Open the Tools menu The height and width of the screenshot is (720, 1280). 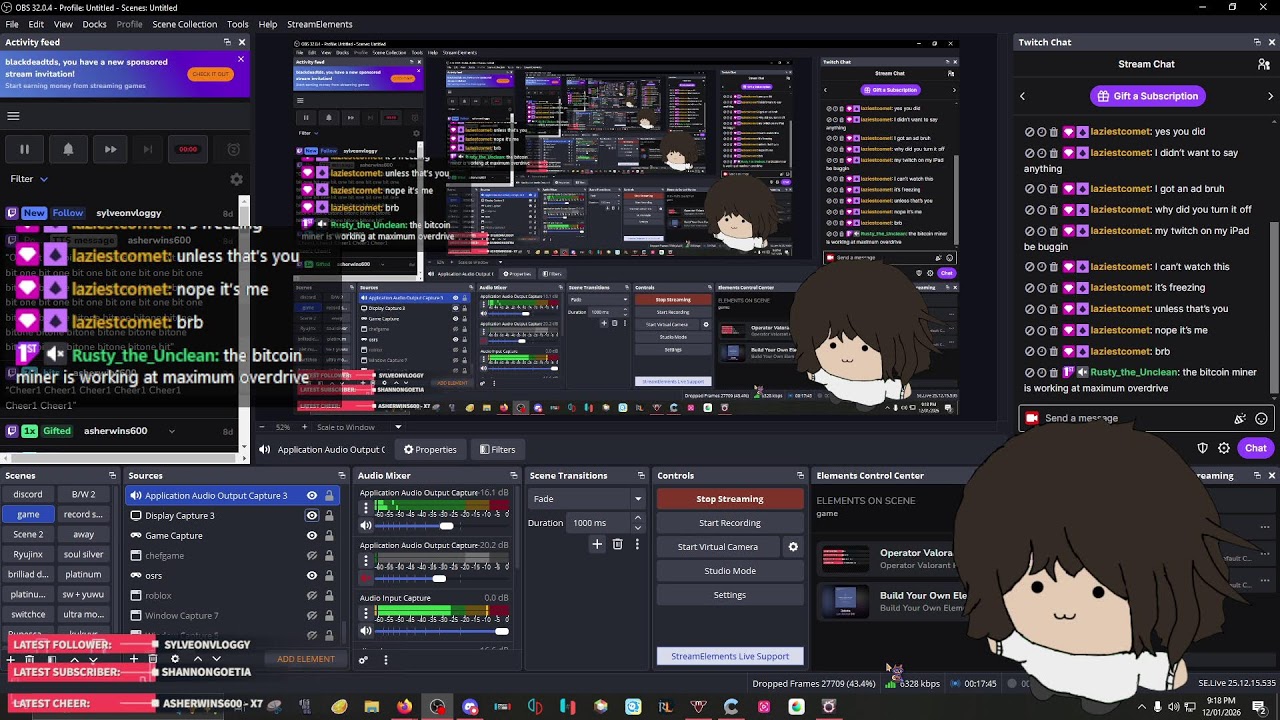237,24
